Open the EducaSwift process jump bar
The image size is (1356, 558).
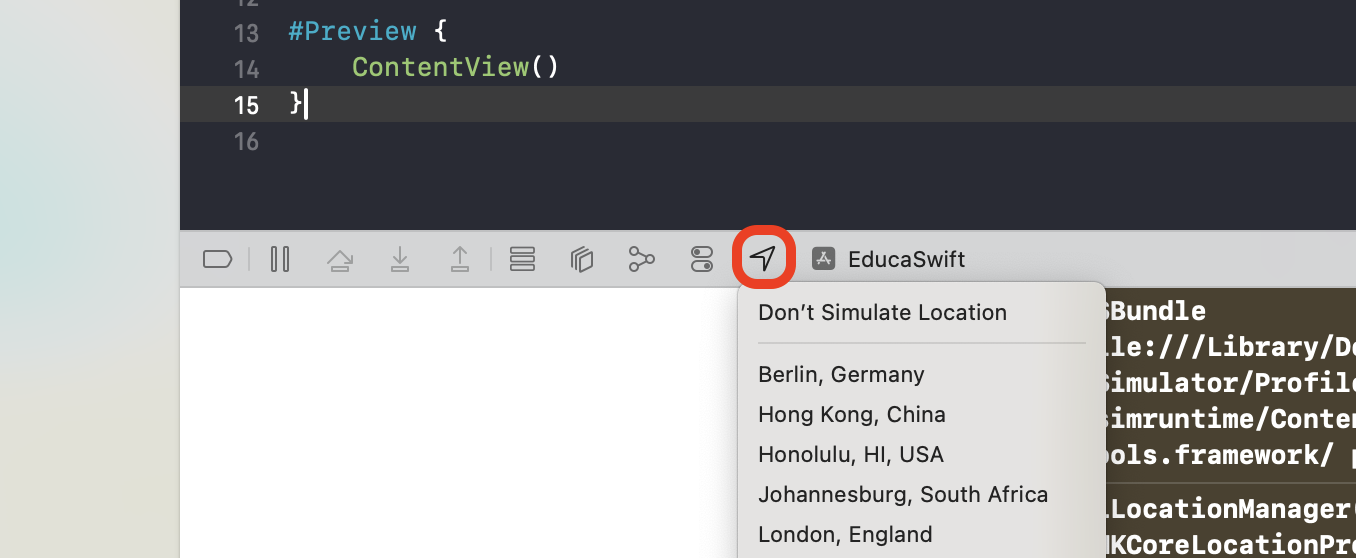(x=906, y=260)
